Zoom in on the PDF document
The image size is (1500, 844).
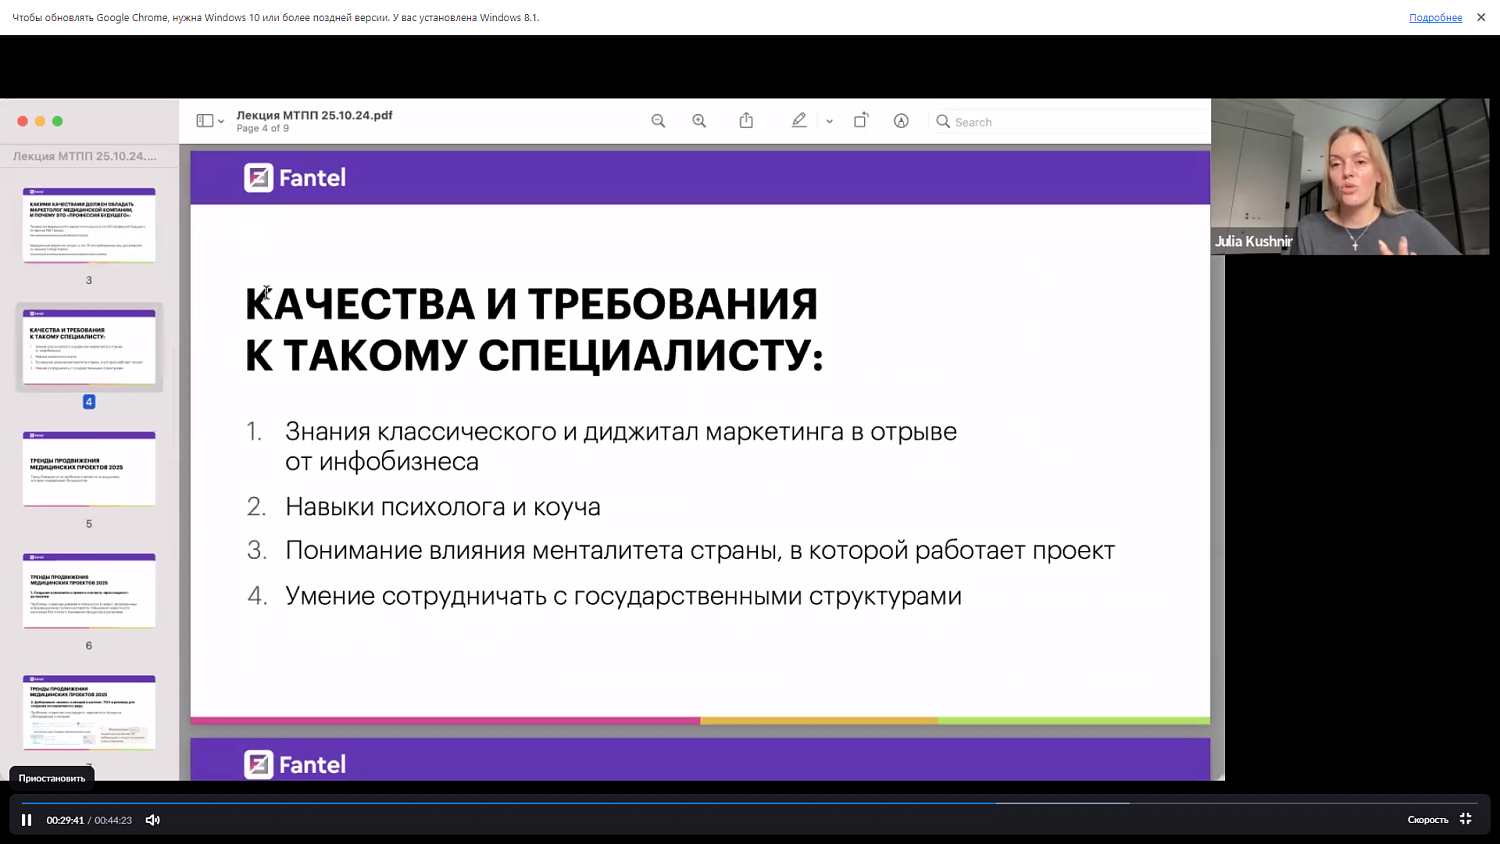tap(699, 120)
